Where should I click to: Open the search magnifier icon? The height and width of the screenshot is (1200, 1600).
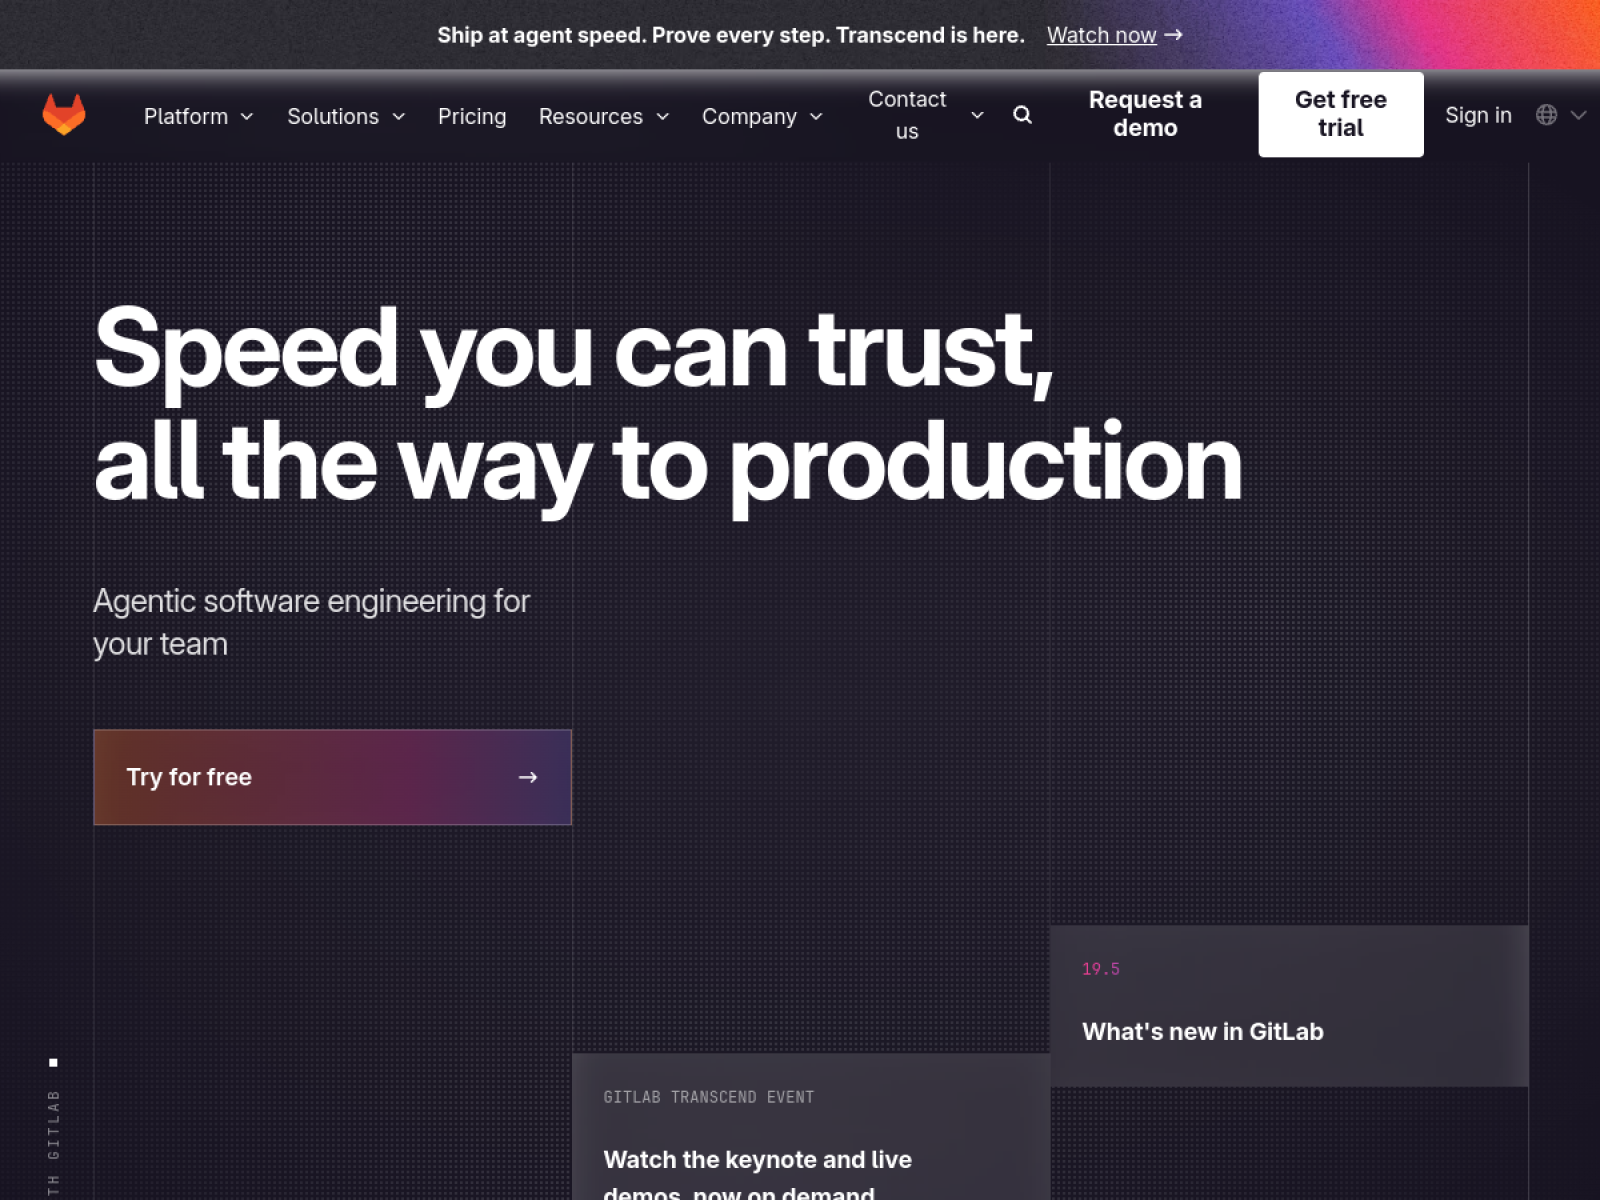point(1022,115)
